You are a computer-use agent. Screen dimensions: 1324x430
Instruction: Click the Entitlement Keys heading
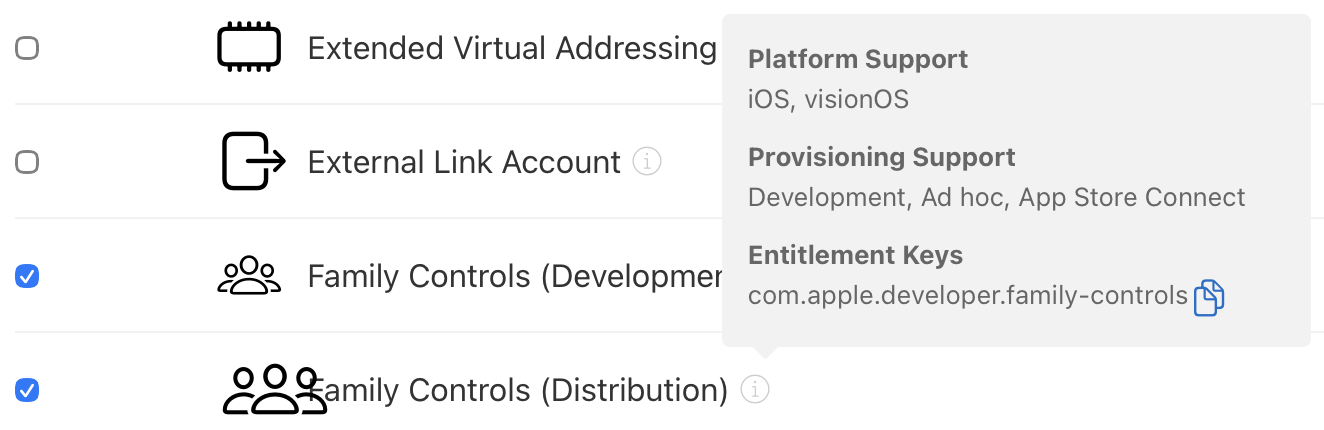tap(855, 256)
